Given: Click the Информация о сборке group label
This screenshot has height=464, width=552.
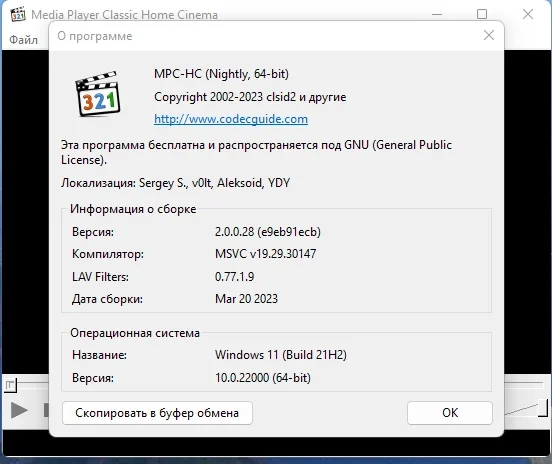Looking at the screenshot, I should [x=133, y=209].
